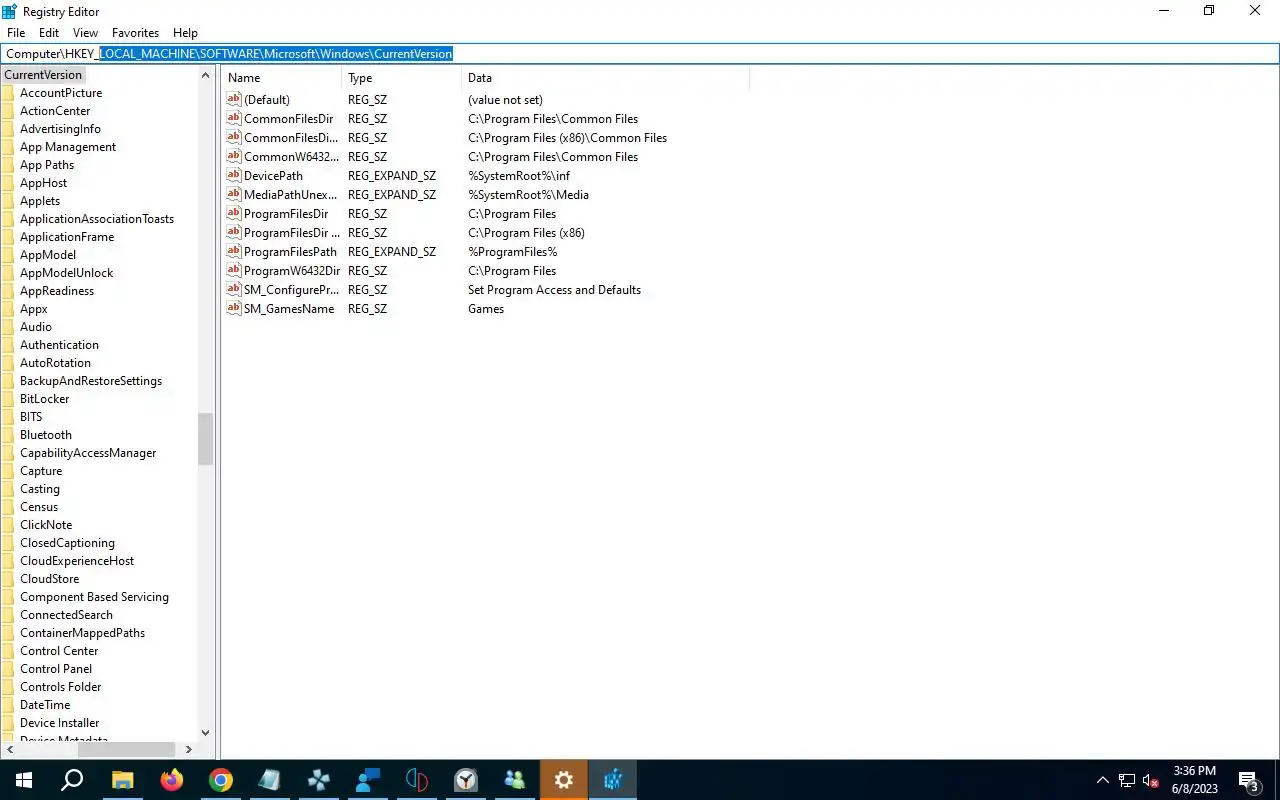Select the Device Installer key
The width and height of the screenshot is (1280, 800).
point(59,723)
